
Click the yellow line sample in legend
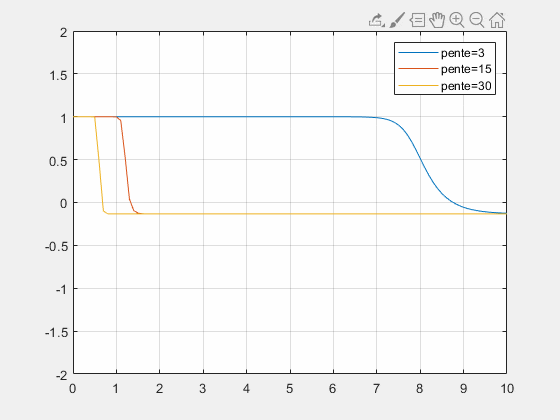point(418,85)
